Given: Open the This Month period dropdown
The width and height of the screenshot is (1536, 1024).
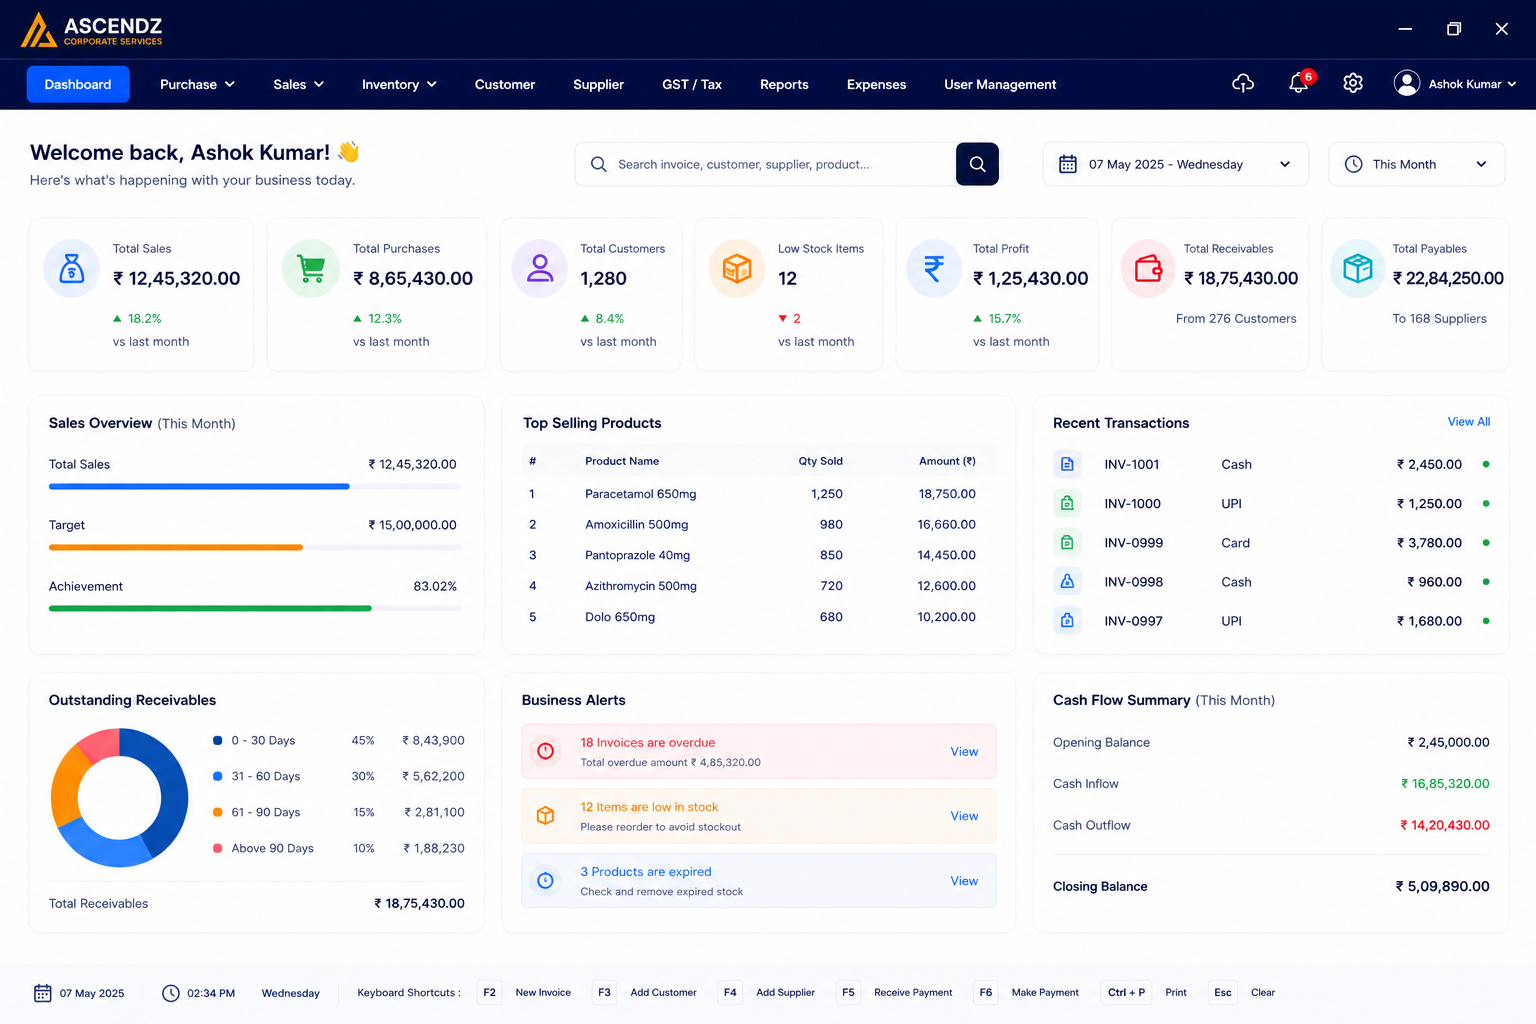Looking at the screenshot, I should pos(1481,164).
